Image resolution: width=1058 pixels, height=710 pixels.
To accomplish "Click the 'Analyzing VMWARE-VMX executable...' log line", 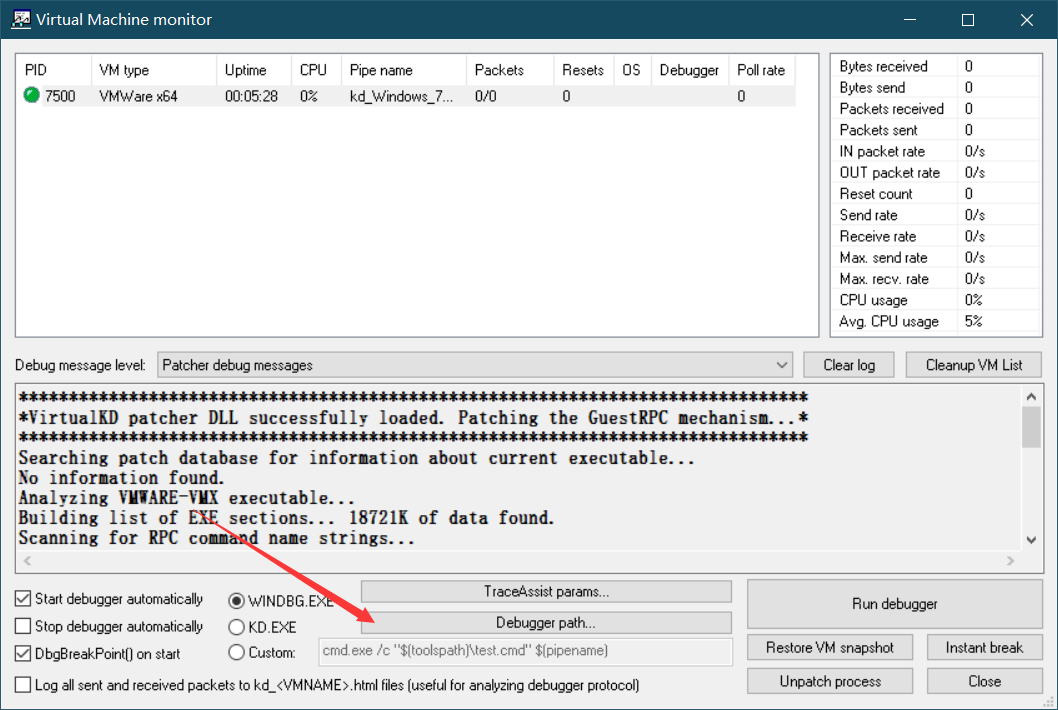I will point(186,498).
